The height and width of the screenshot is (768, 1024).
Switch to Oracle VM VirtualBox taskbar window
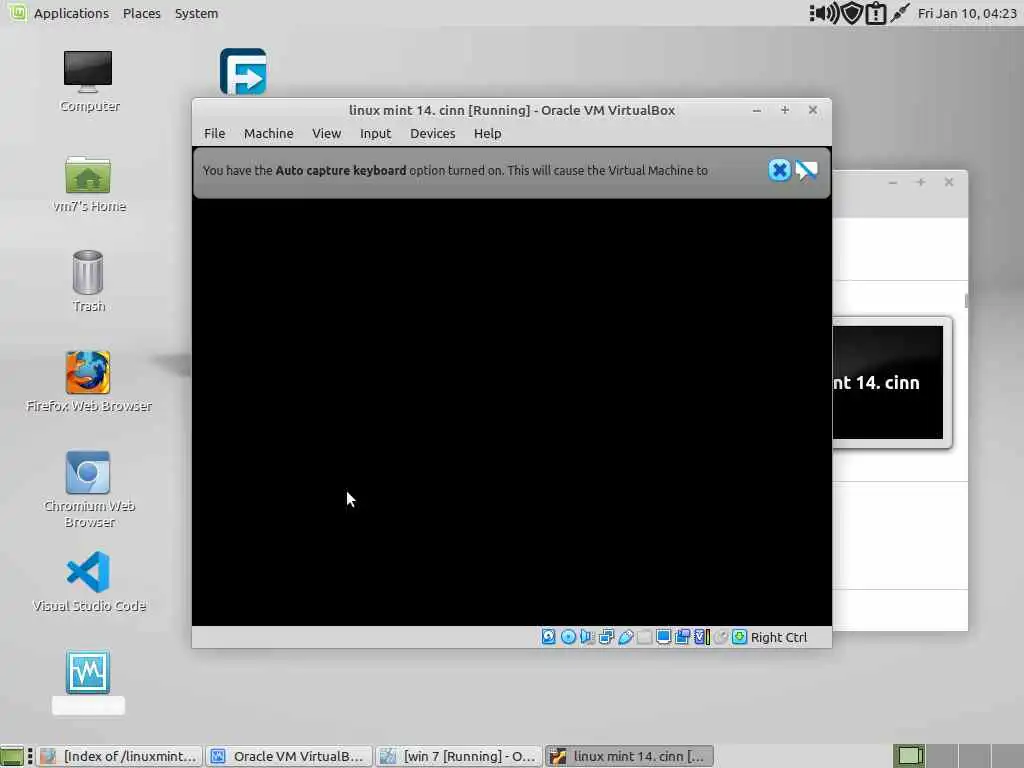[x=289, y=756]
